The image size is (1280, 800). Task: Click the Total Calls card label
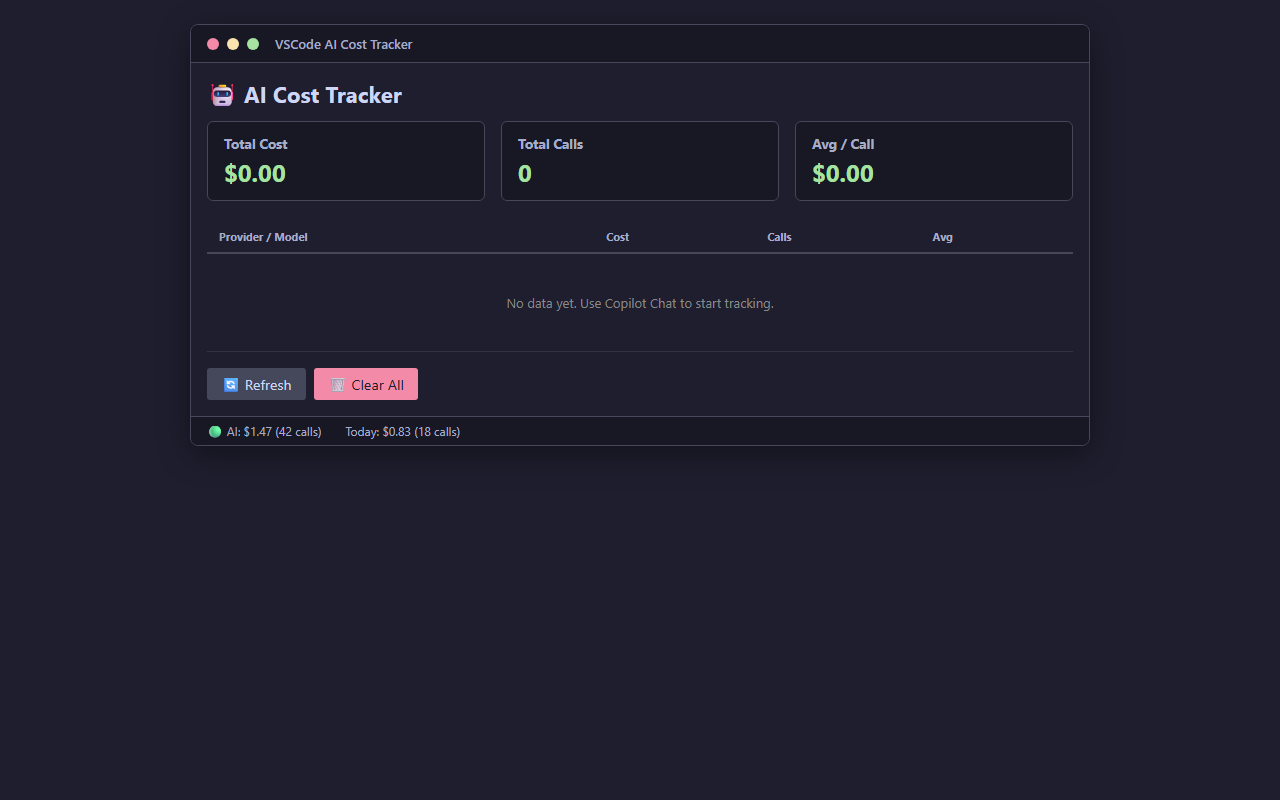coord(550,144)
